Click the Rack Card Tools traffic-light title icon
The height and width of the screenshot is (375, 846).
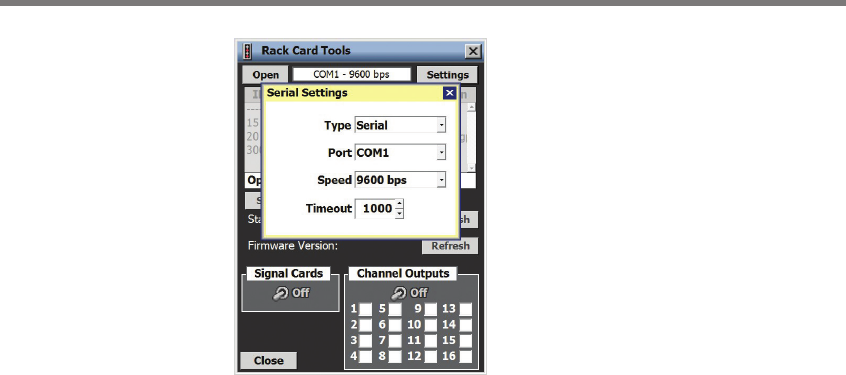tap(248, 51)
